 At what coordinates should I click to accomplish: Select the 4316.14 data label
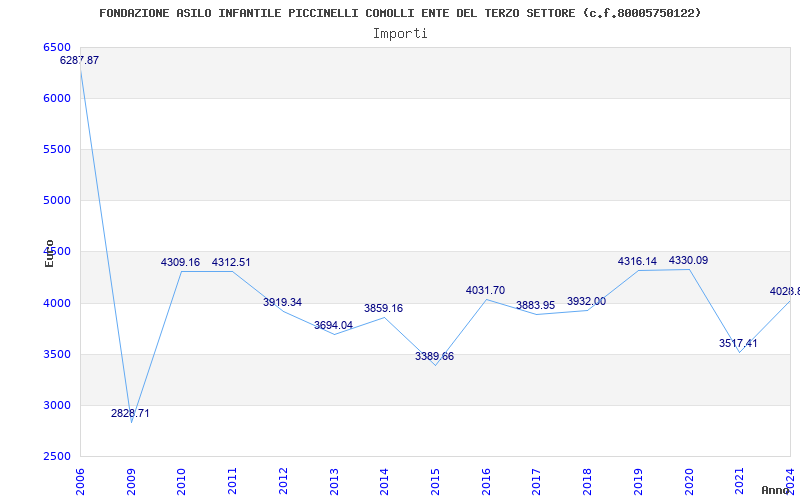tap(637, 261)
